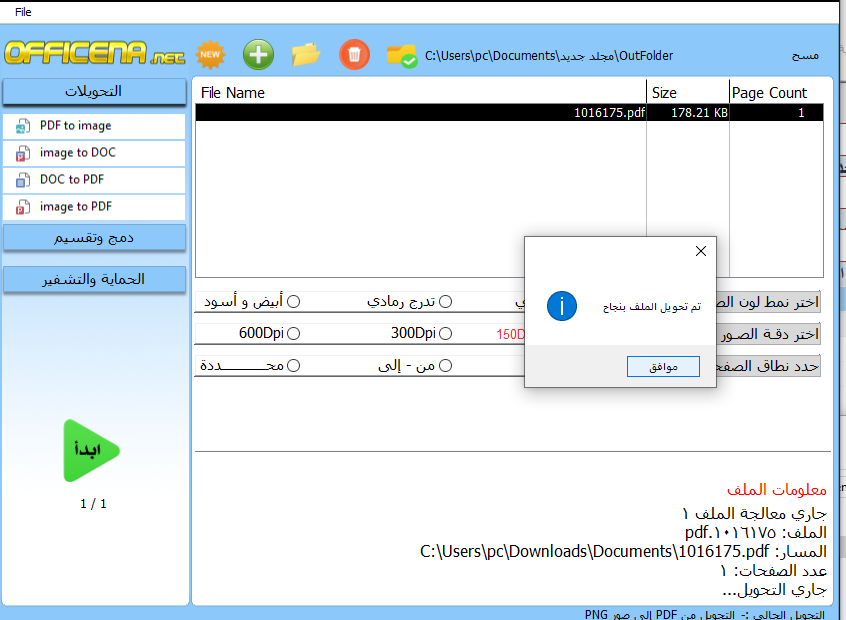
Task: Expand the دمج وتقسيم section
Action: click(94, 238)
